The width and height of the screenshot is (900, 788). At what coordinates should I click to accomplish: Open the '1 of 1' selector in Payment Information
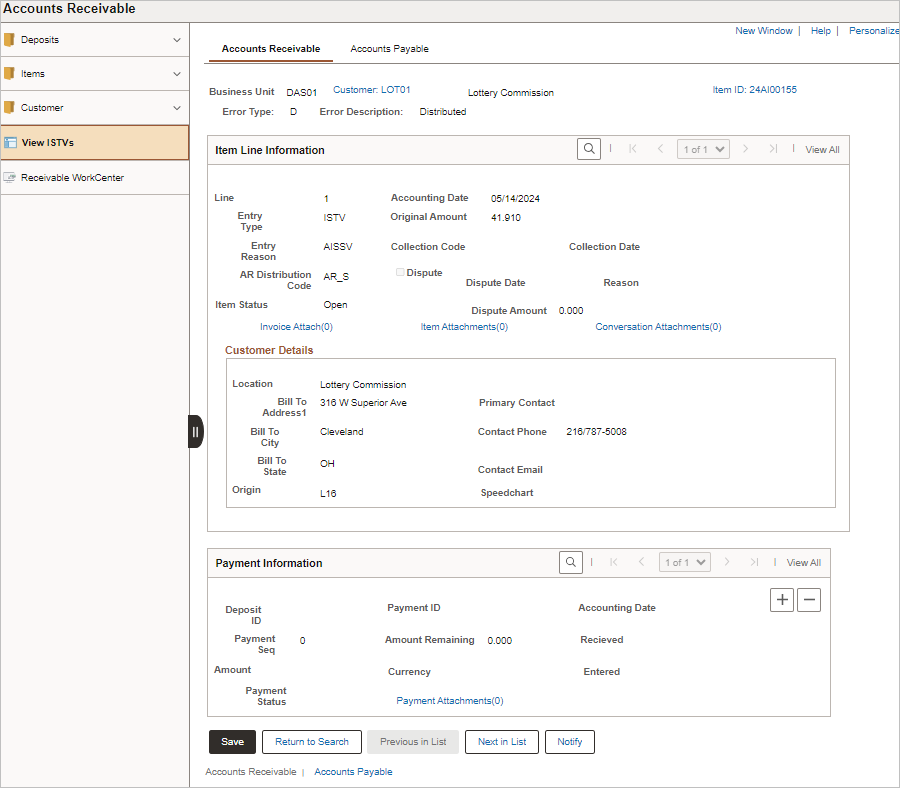[x=684, y=562]
